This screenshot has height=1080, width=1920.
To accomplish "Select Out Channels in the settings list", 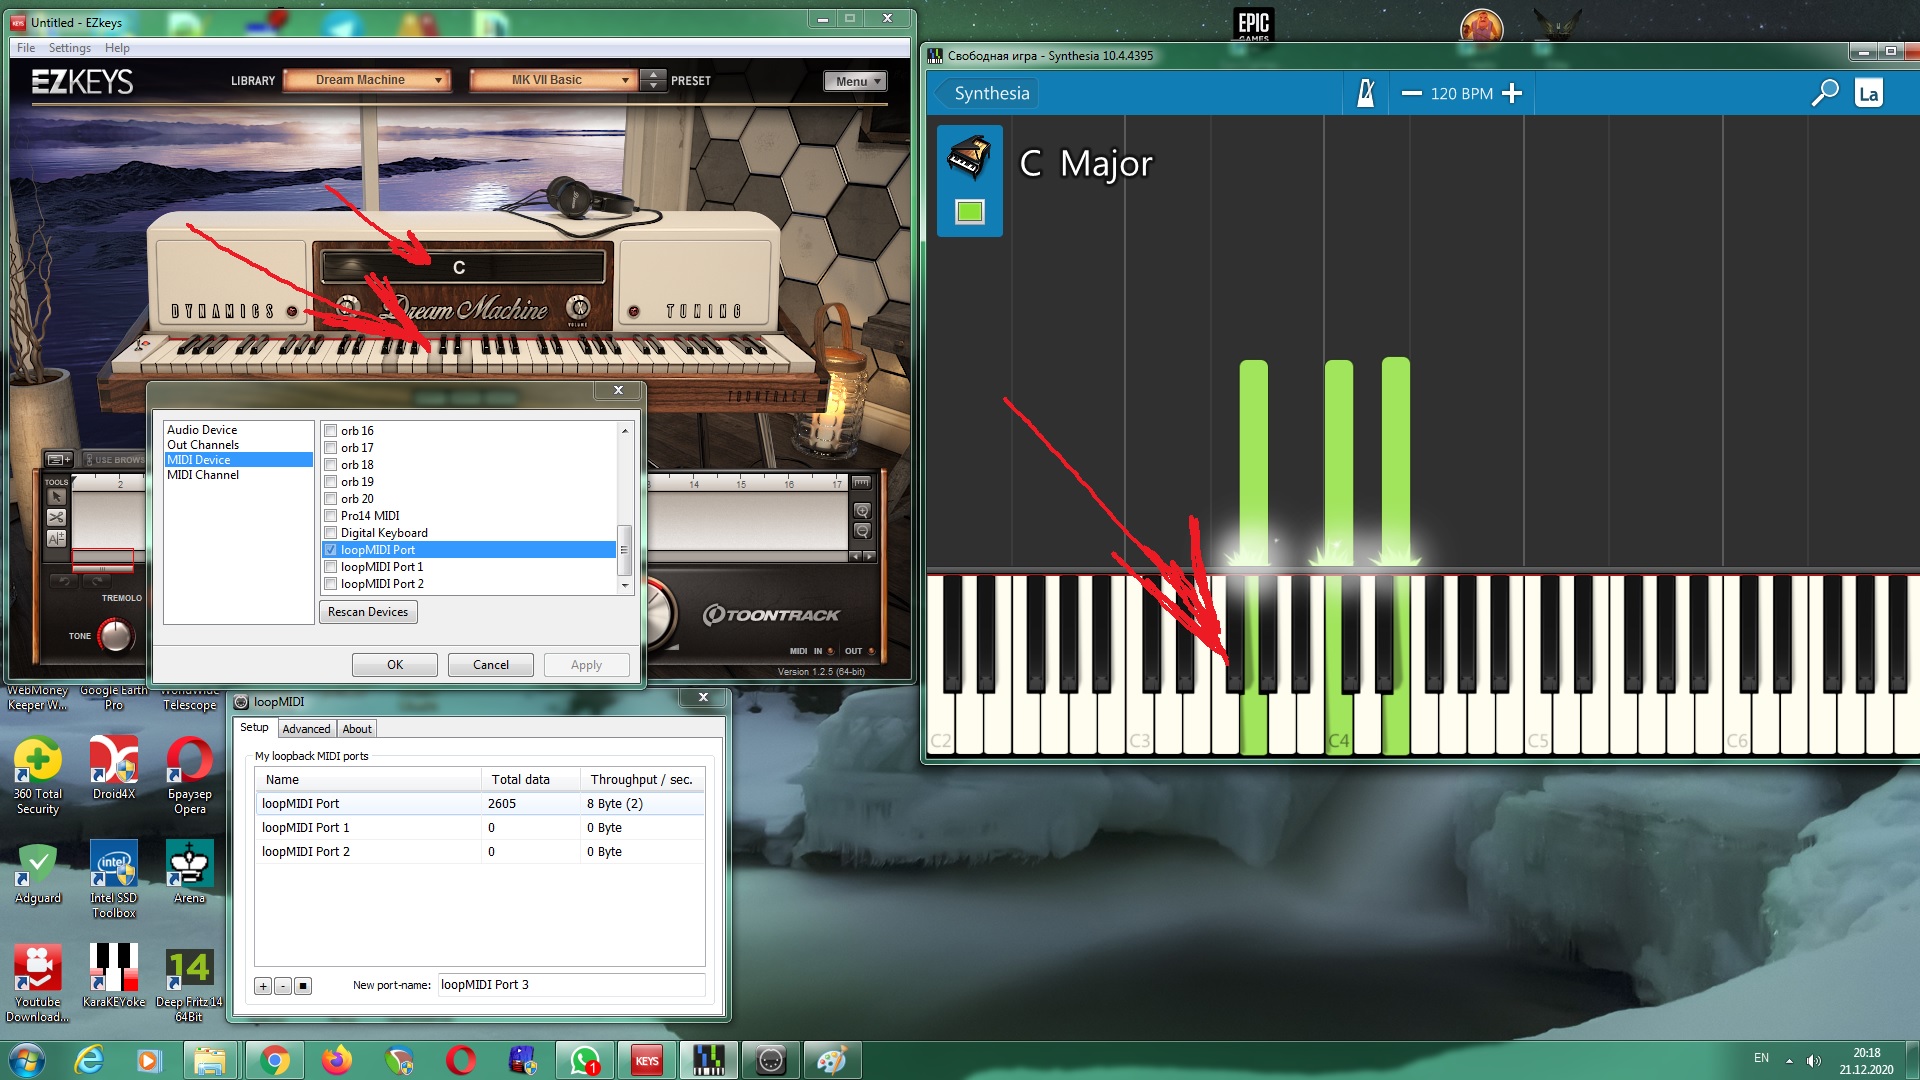I will [203, 445].
